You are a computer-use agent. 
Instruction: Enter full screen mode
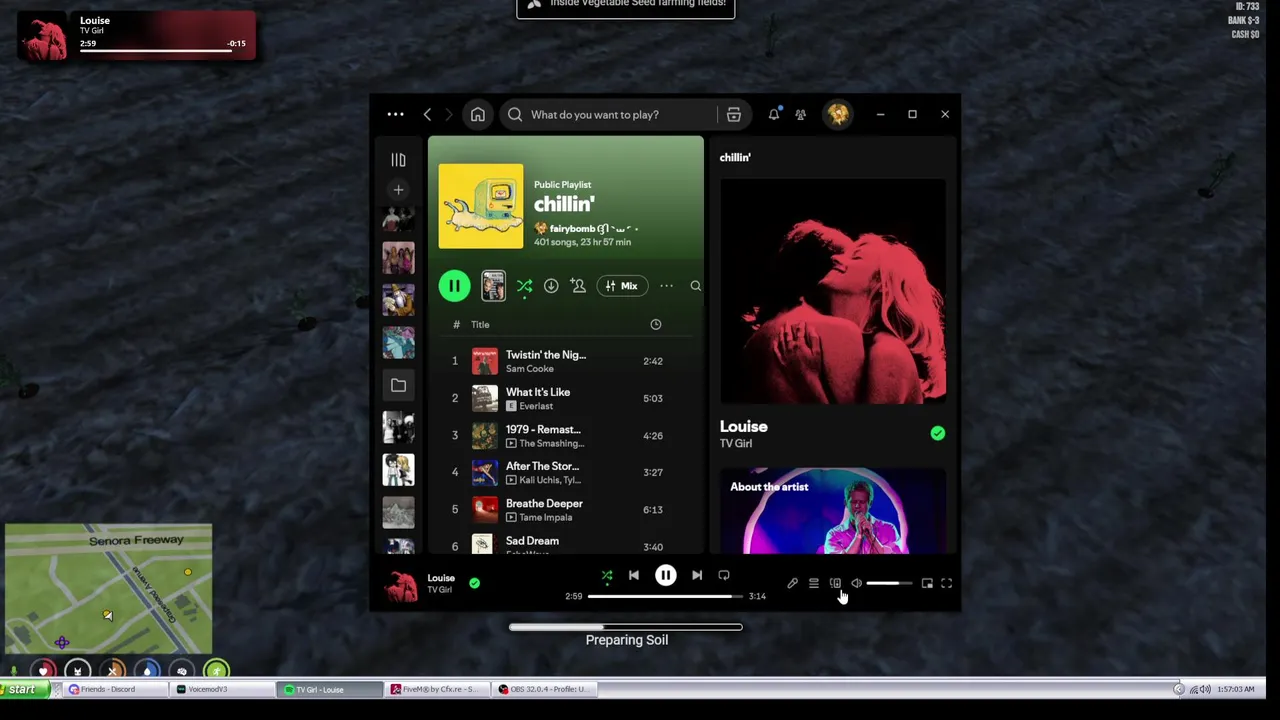click(x=947, y=583)
